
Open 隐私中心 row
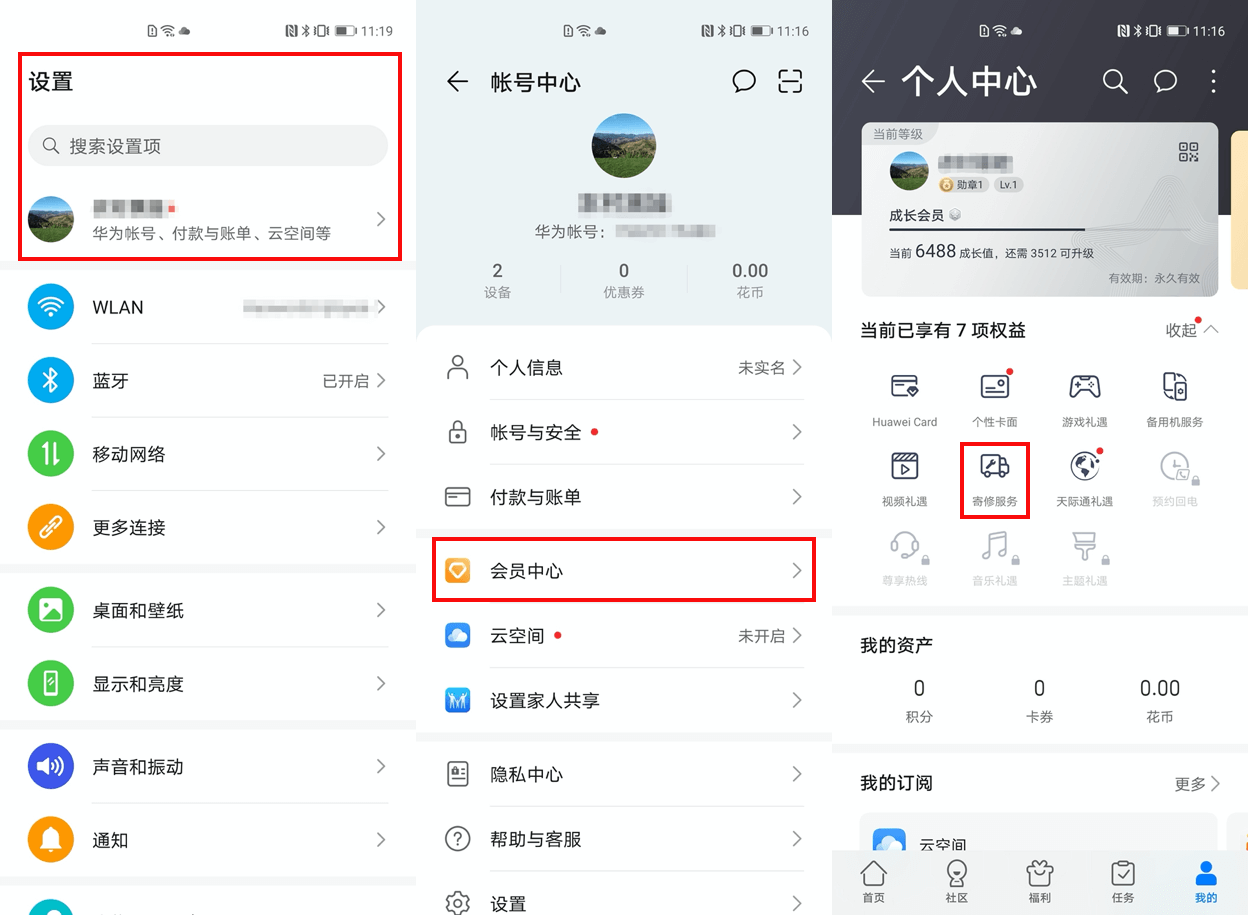(624, 774)
